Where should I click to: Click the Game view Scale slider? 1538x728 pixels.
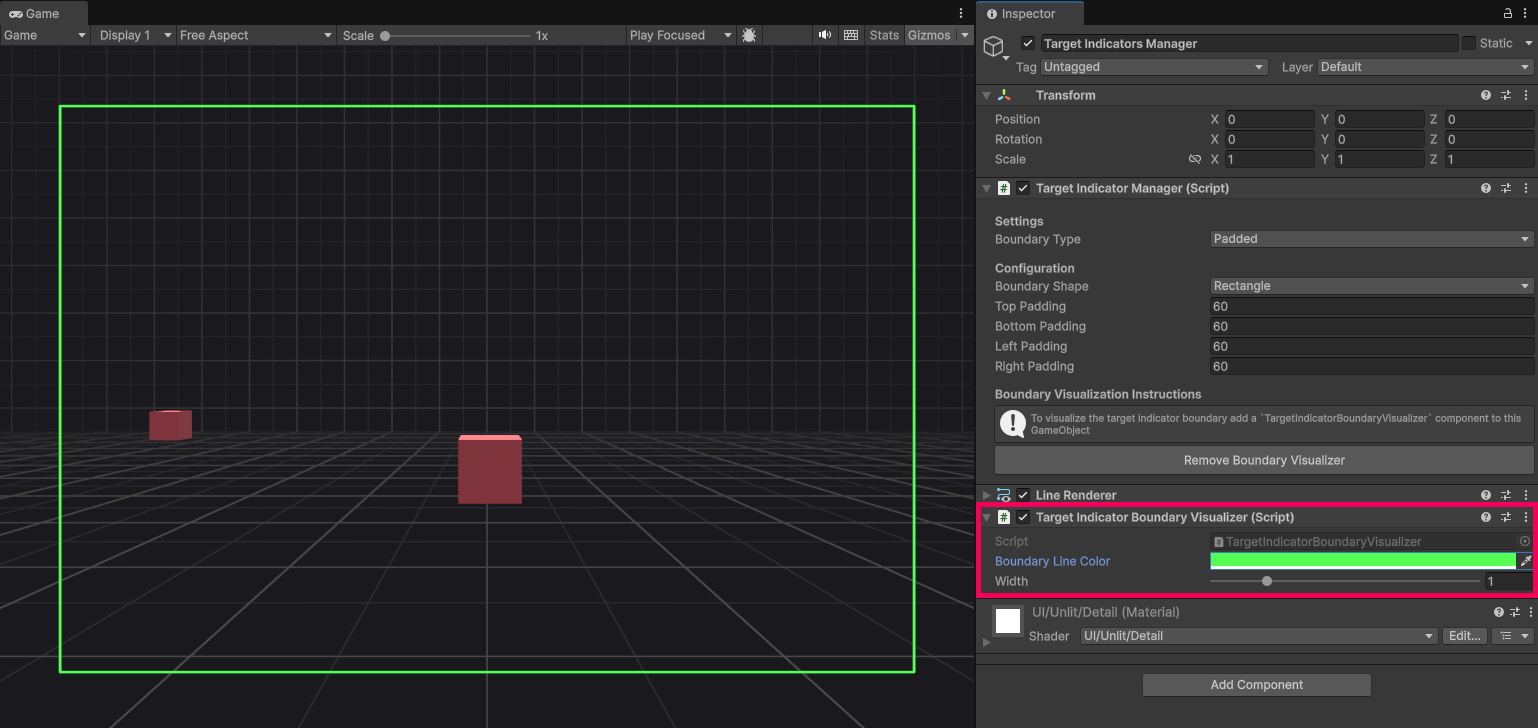tap(457, 35)
